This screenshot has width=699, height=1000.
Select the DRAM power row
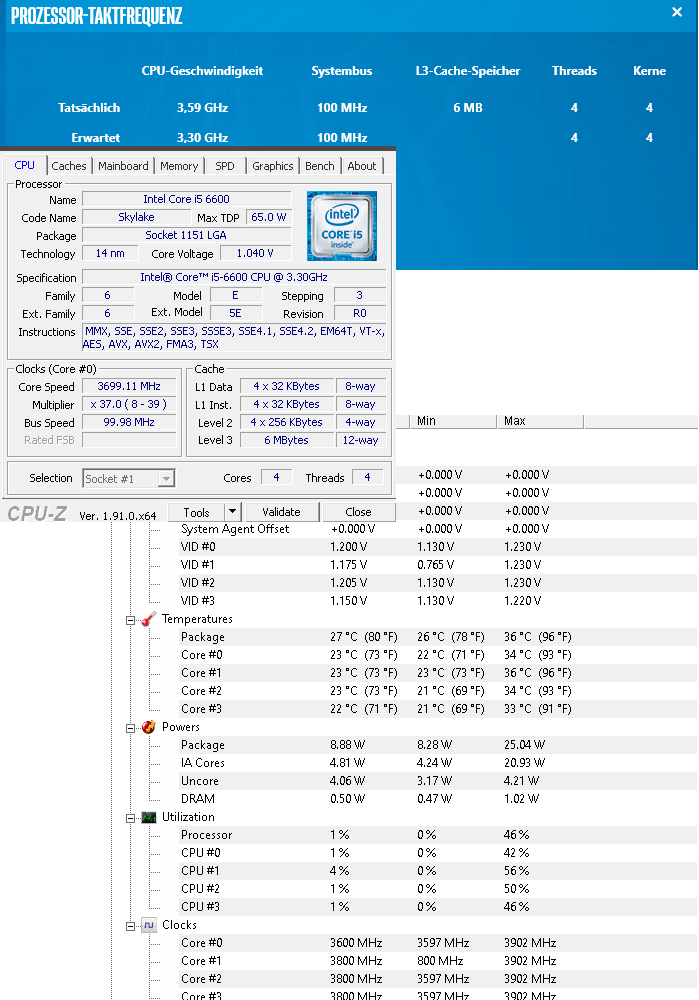point(438,798)
